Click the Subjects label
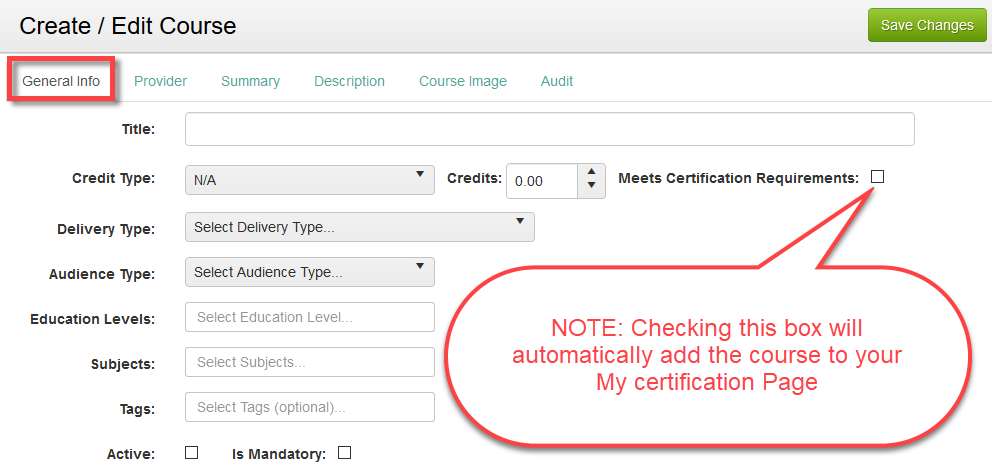The image size is (992, 470). (x=123, y=365)
